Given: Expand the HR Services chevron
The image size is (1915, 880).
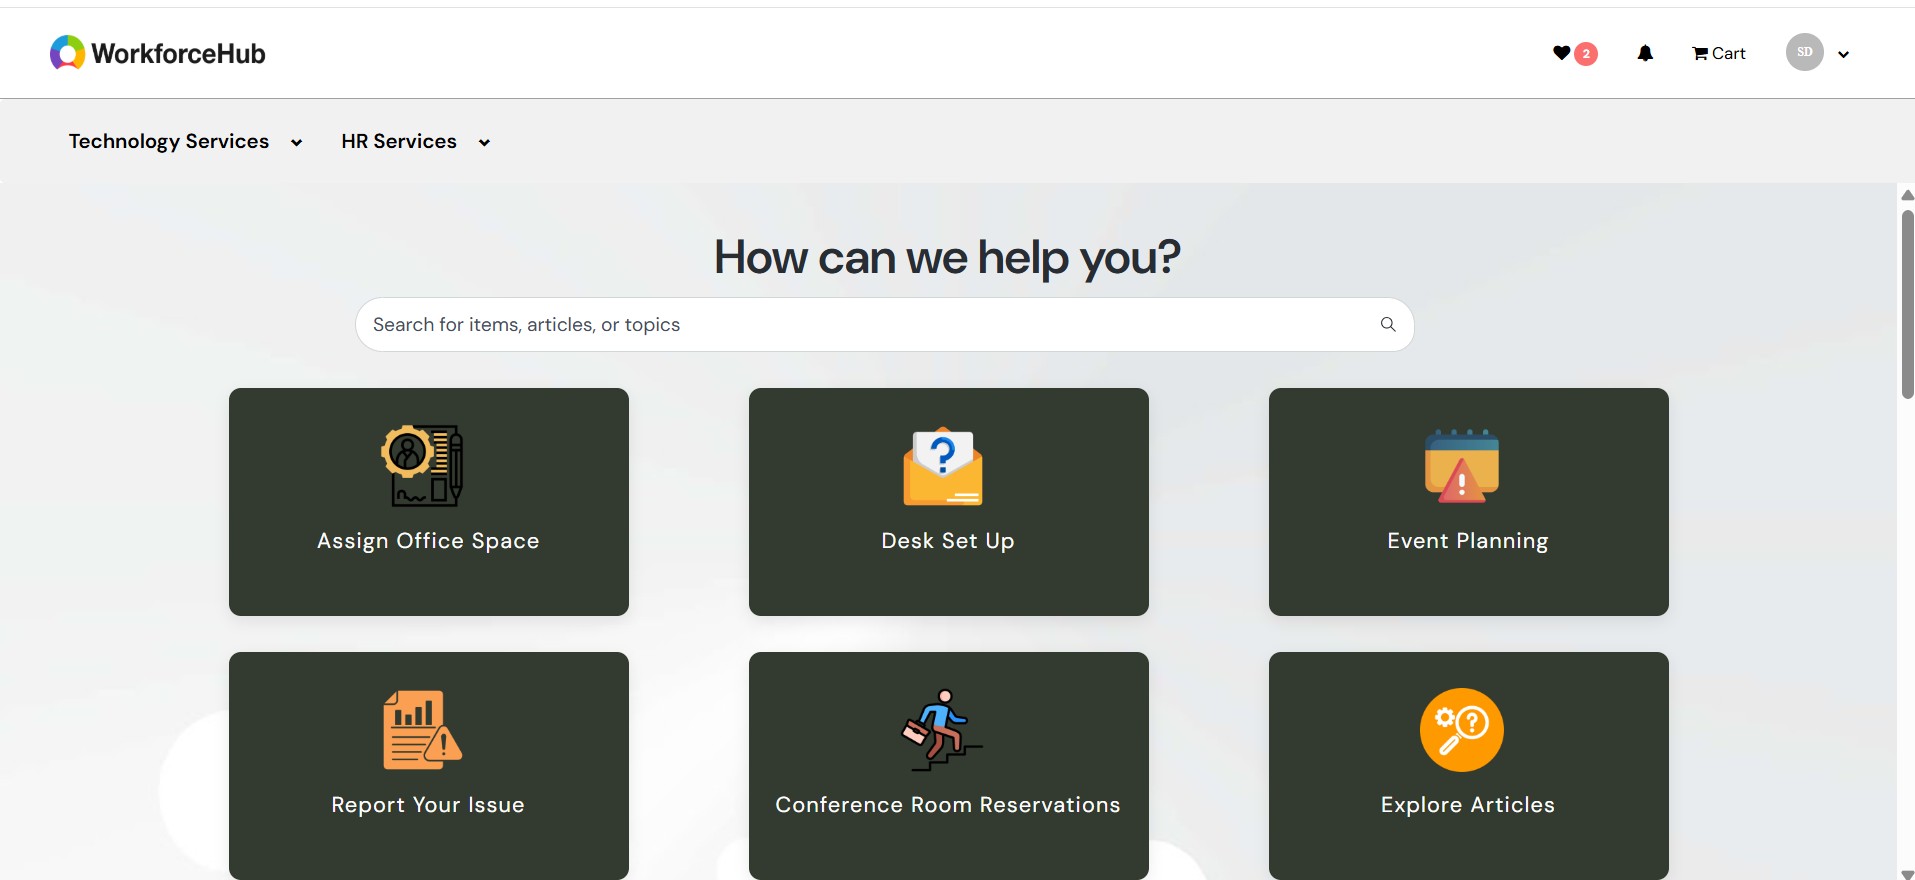Looking at the screenshot, I should click(484, 143).
